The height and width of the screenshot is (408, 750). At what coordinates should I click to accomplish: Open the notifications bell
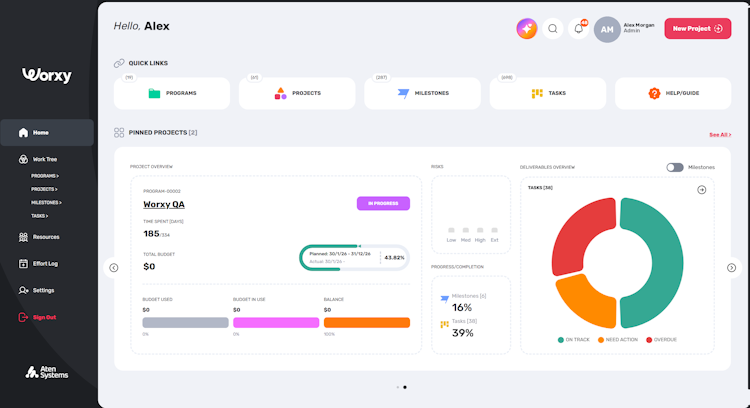tap(578, 29)
